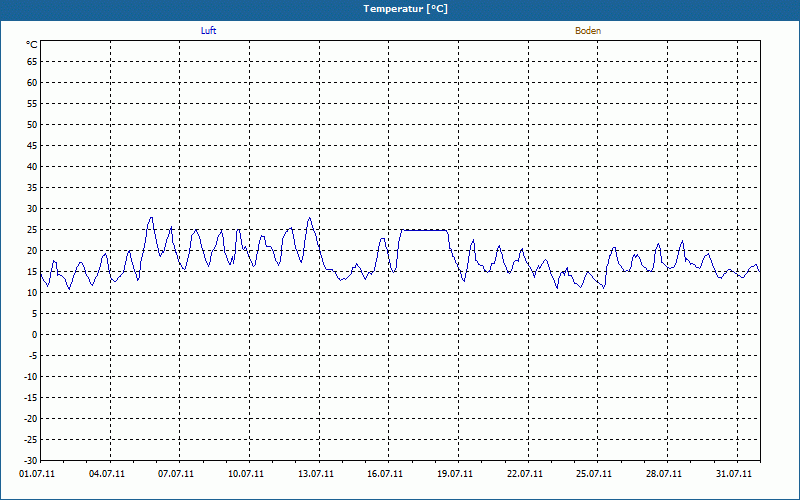
Task: Click the Boden legend label
Action: (588, 31)
